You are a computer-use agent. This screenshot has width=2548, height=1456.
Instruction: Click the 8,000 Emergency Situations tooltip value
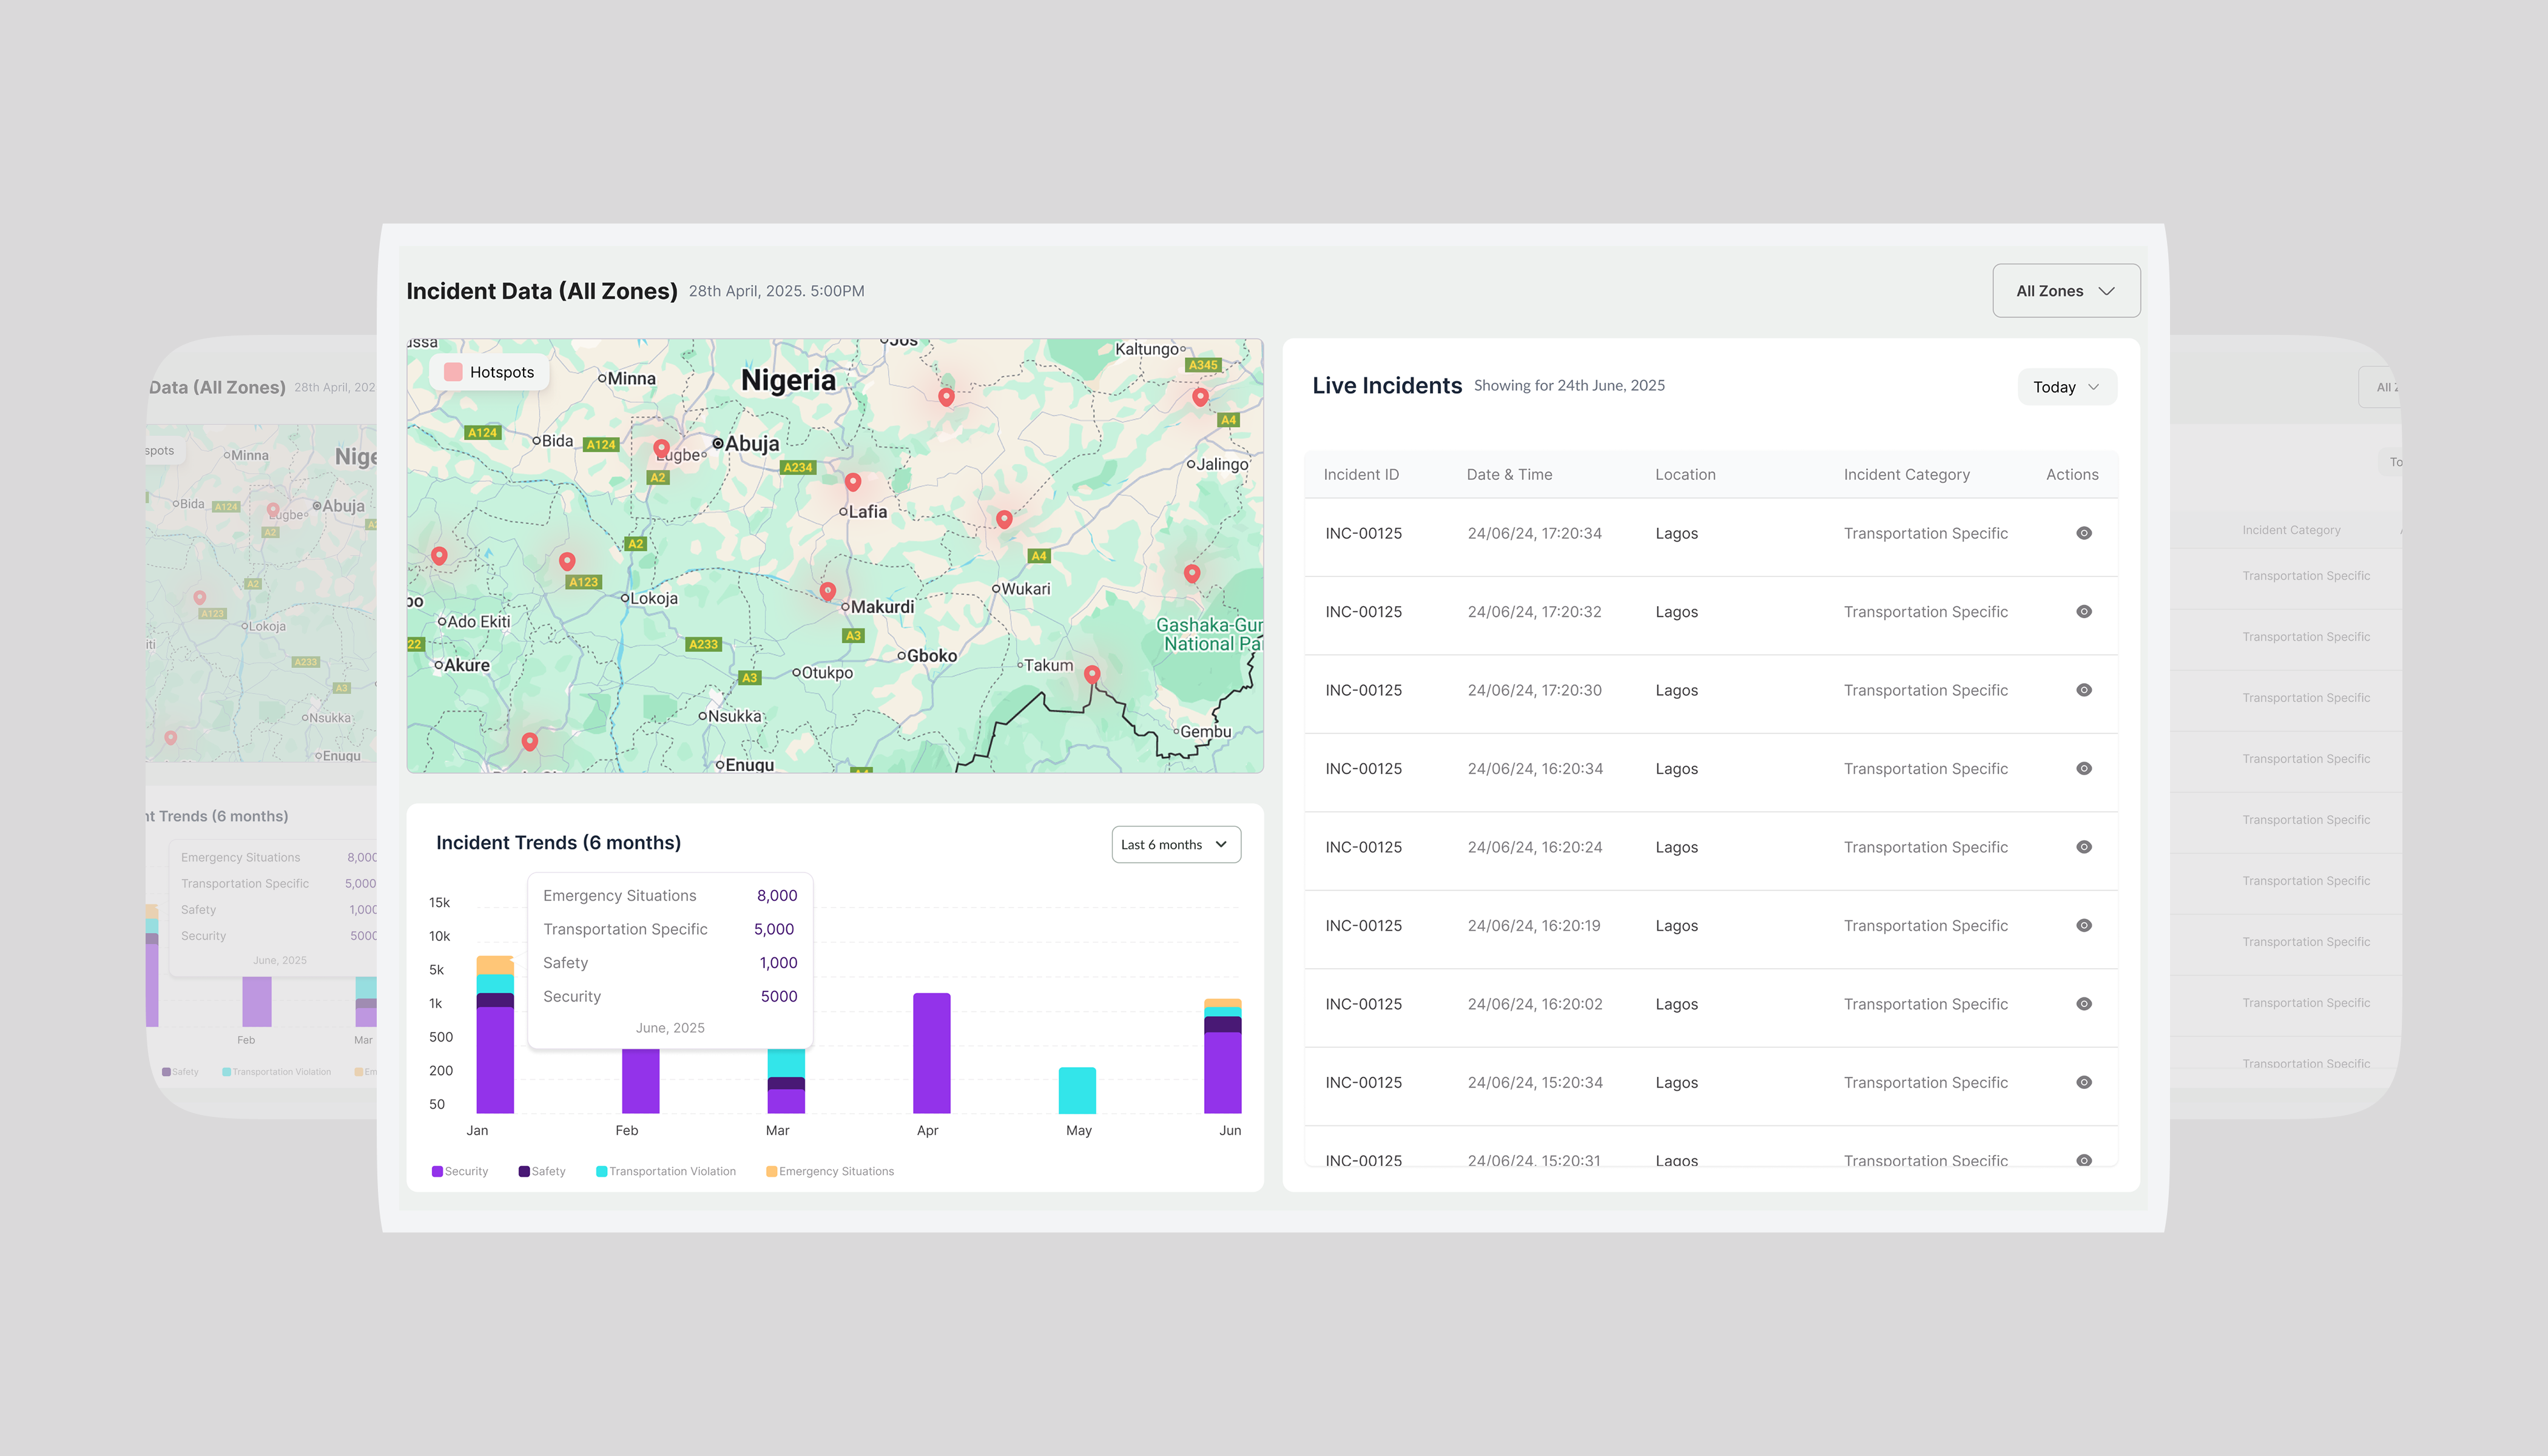[777, 896]
